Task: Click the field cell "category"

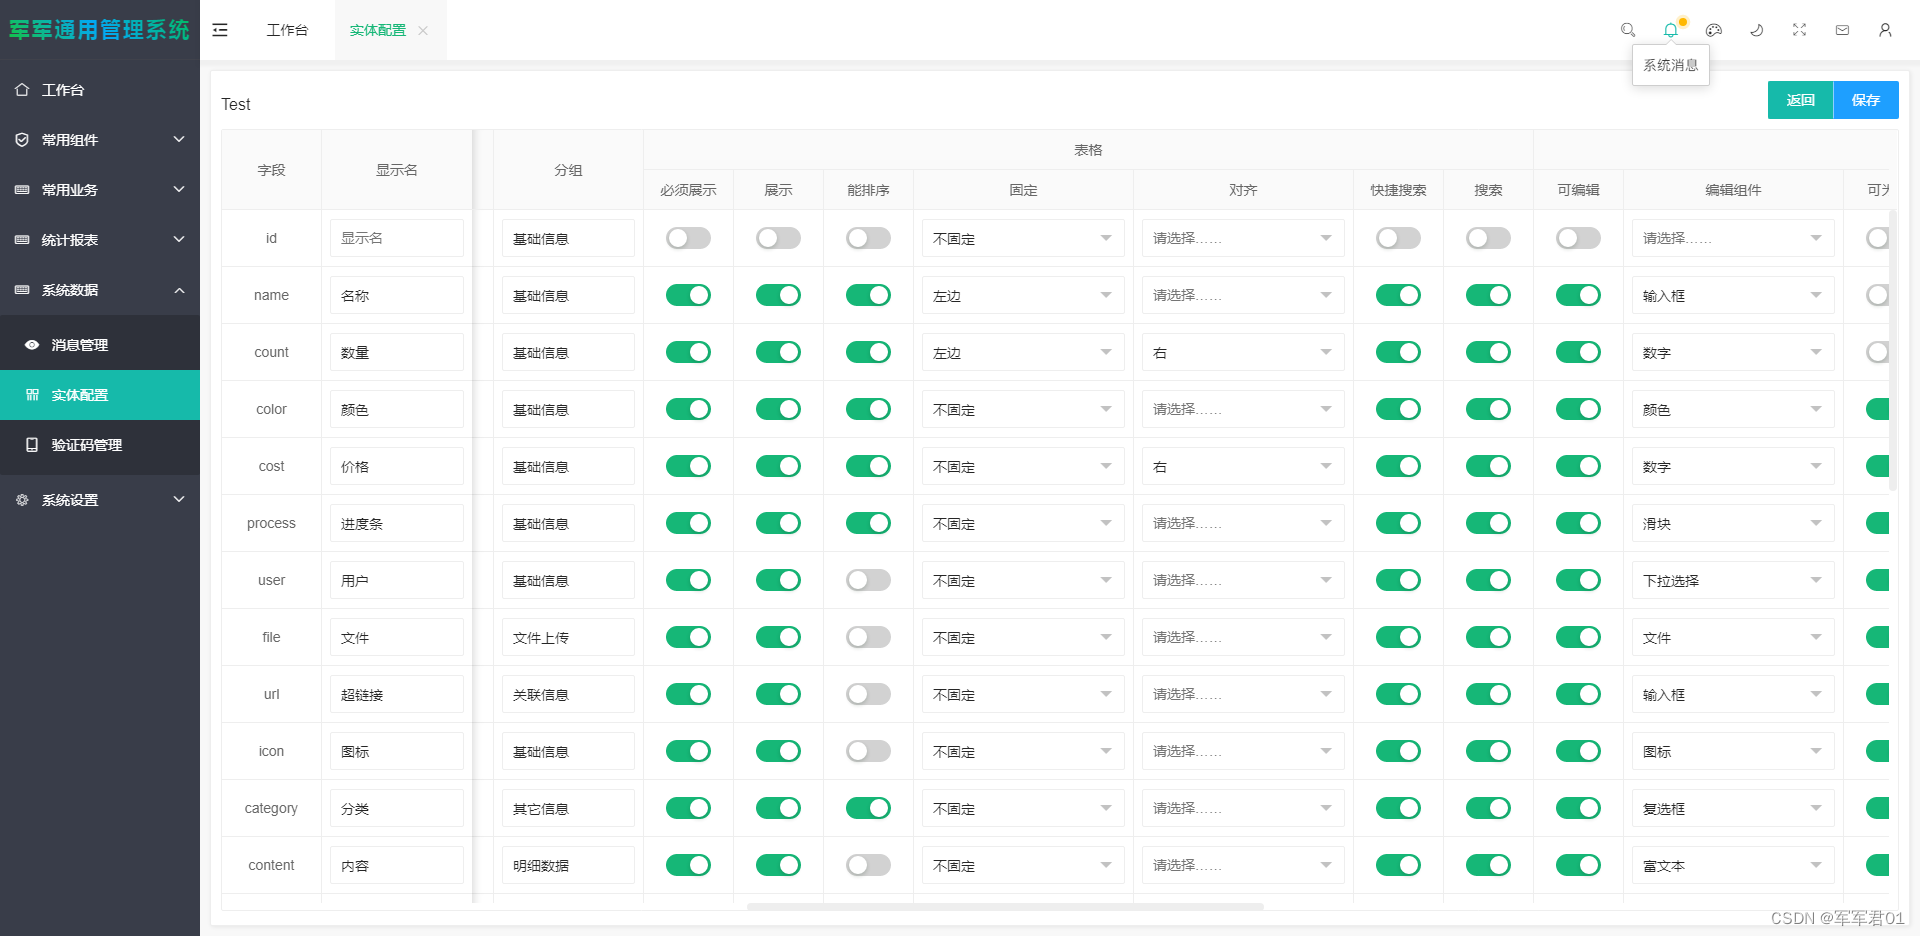Action: coord(271,808)
